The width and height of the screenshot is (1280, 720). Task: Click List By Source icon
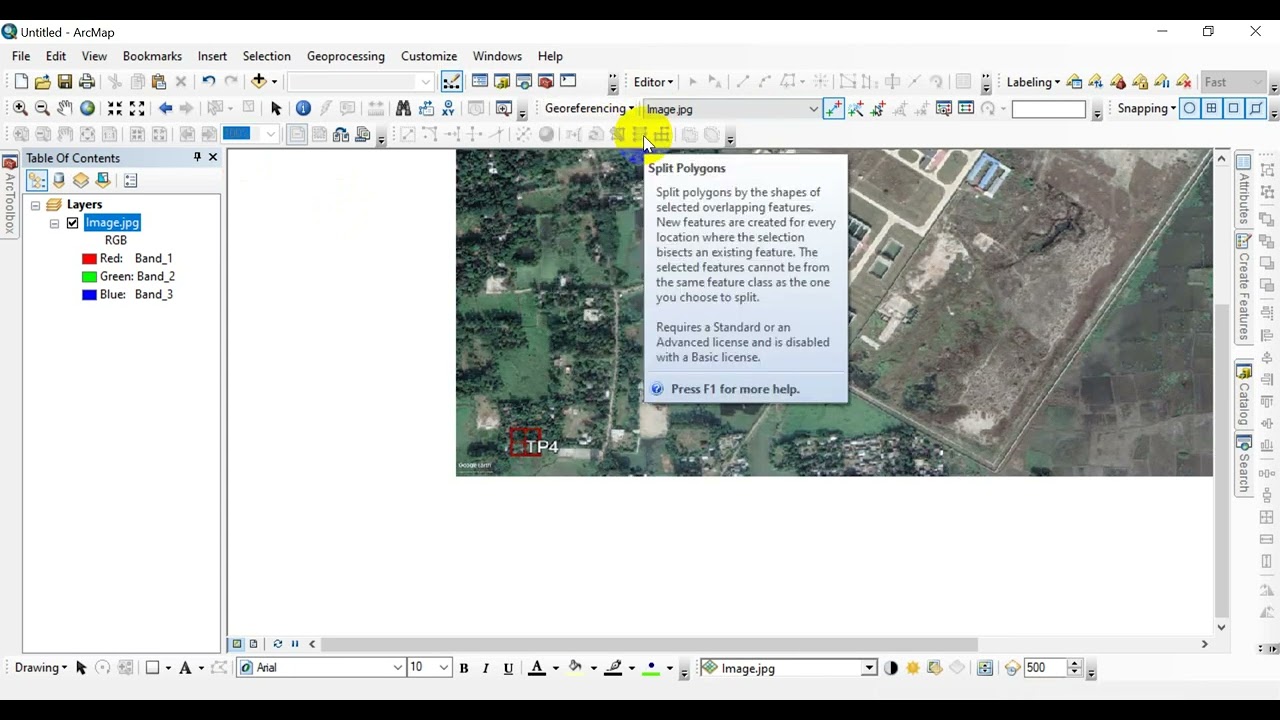coord(59,181)
